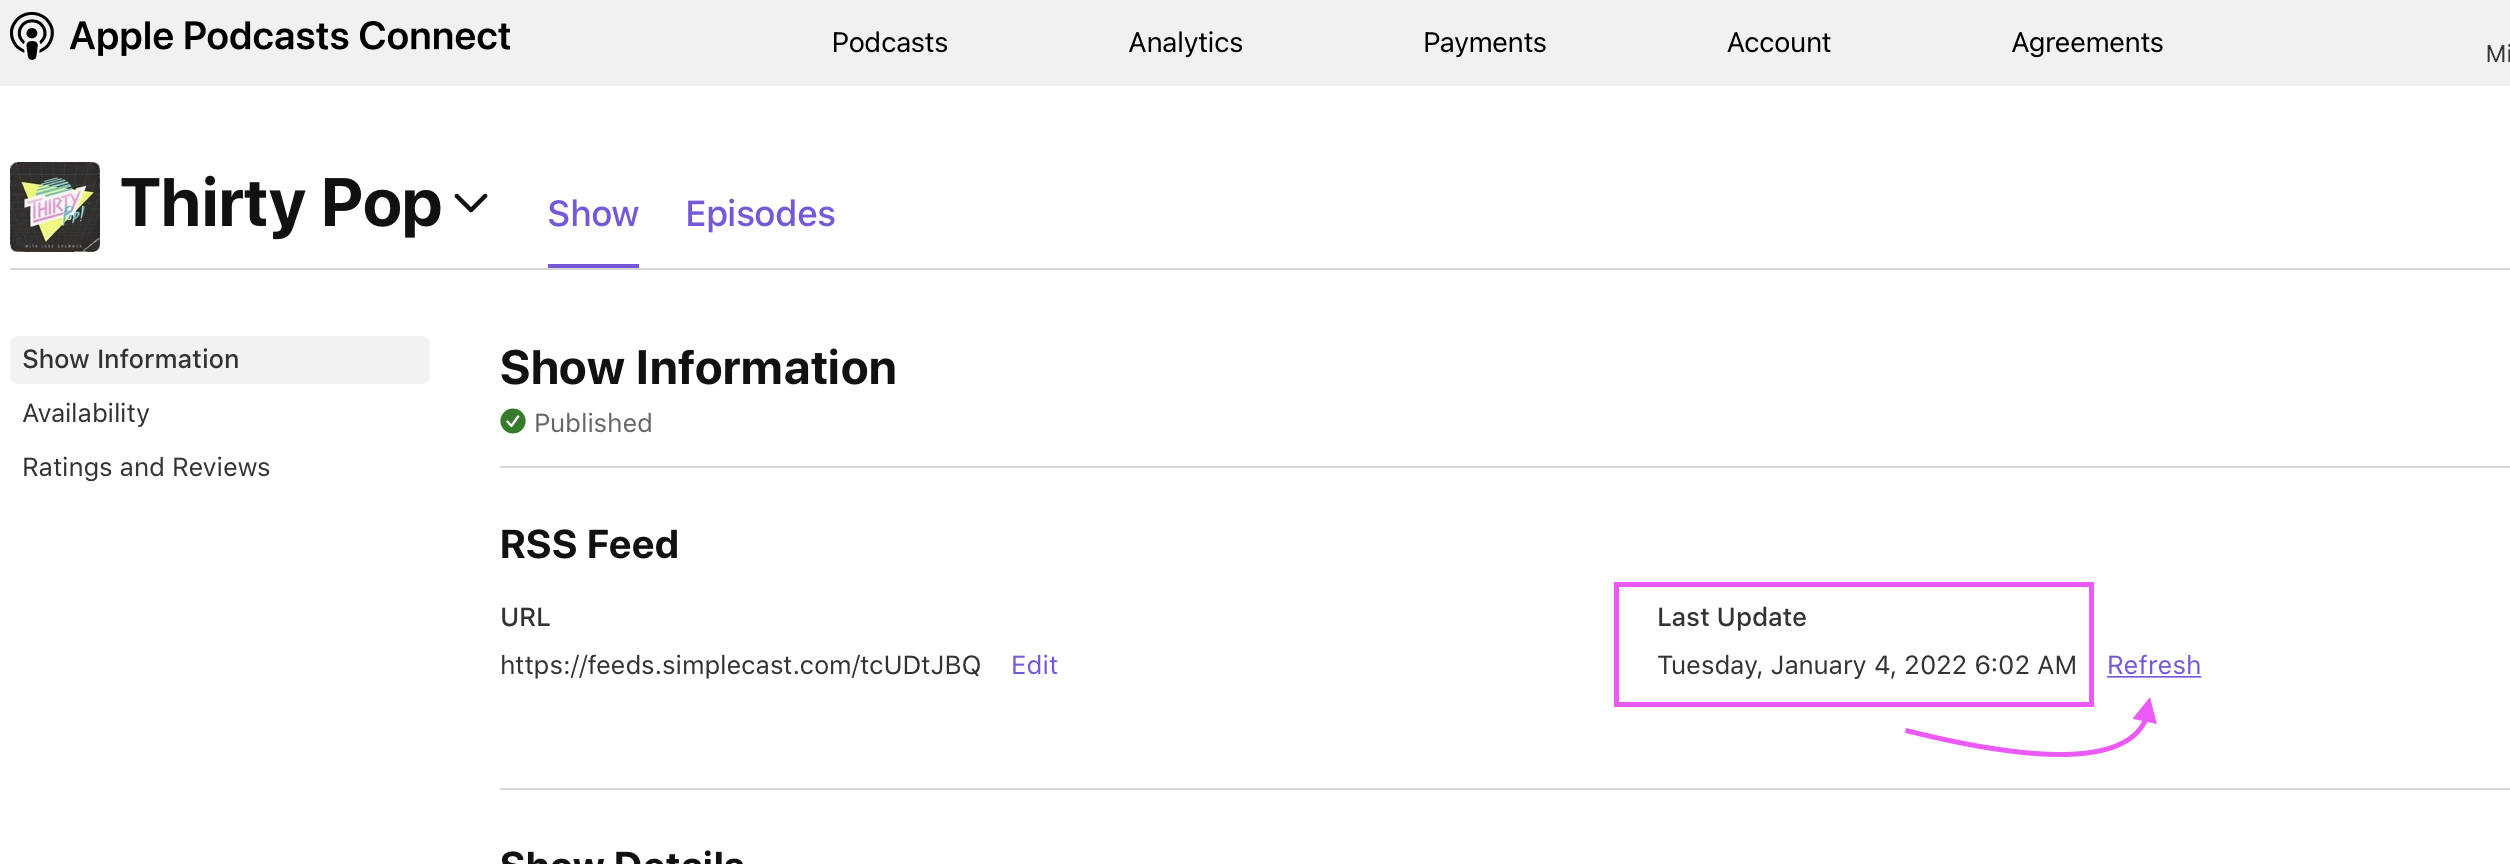The height and width of the screenshot is (864, 2510).
Task: Go to the Analytics section
Action: click(x=1185, y=42)
